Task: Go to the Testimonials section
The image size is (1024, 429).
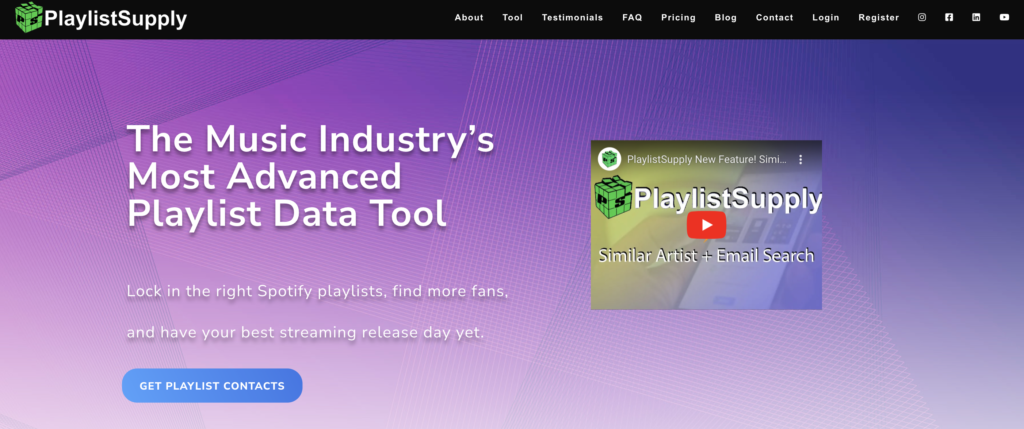Action: click(572, 18)
